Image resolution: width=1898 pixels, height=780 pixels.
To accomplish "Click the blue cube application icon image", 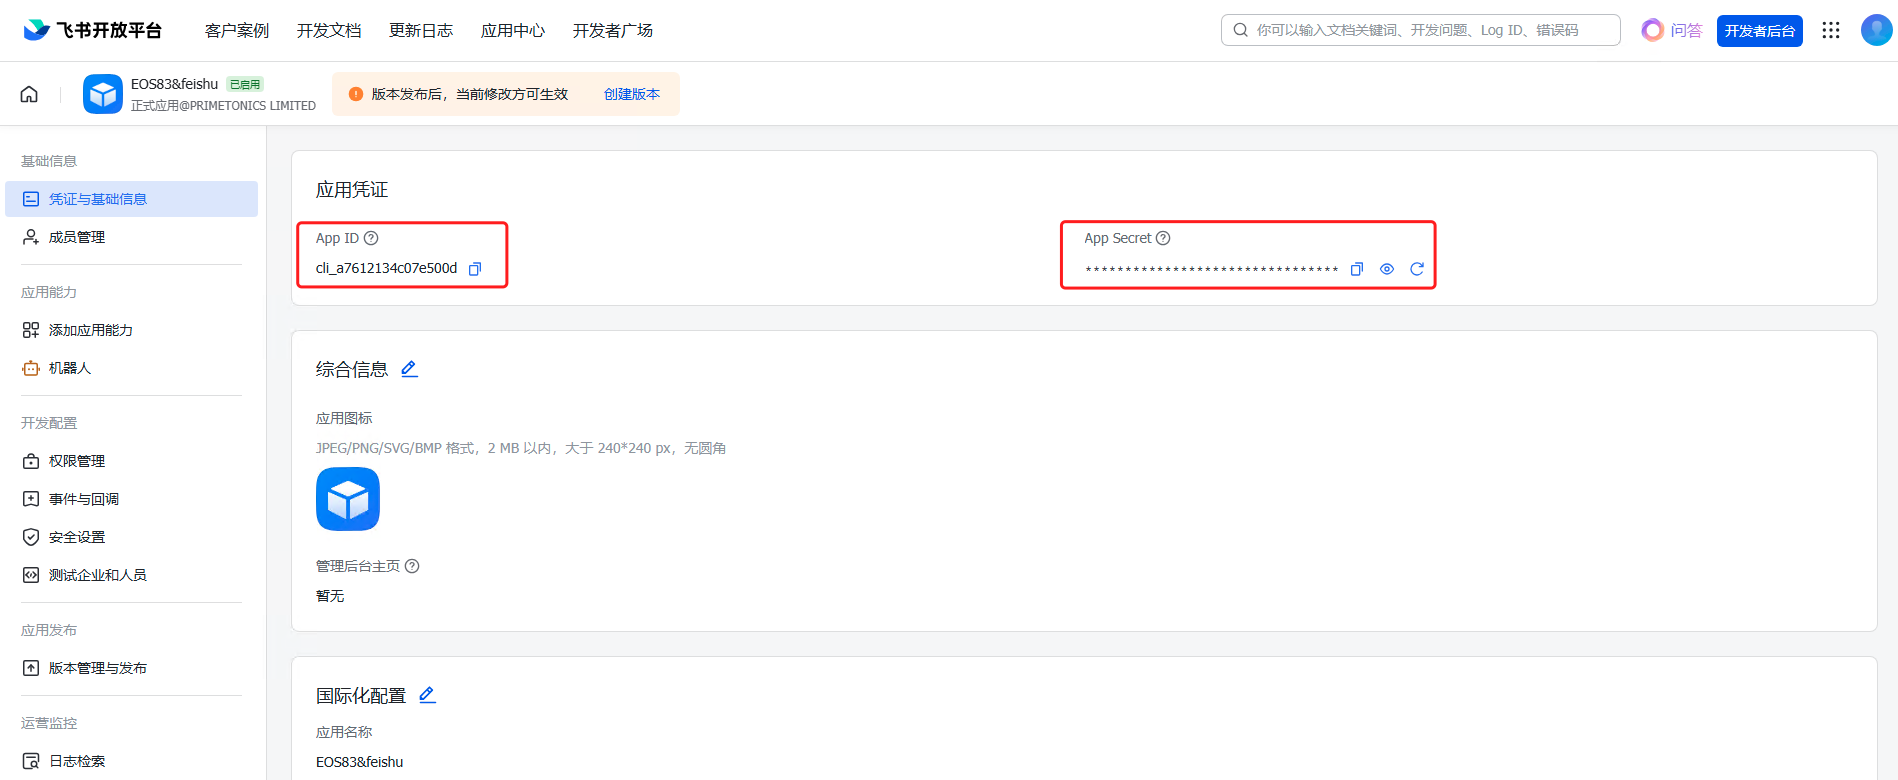I will pos(348,499).
